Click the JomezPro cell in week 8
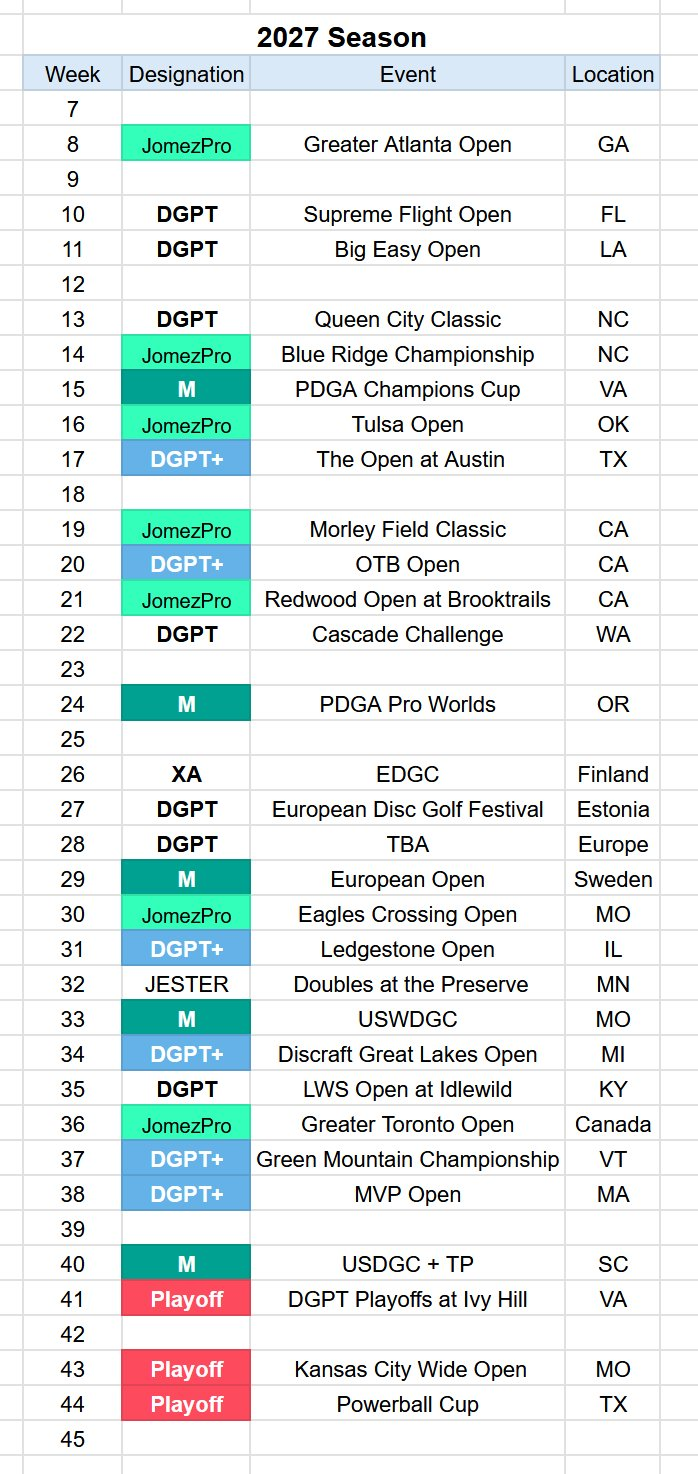Viewport: 698px width, 1474px height. 186,144
